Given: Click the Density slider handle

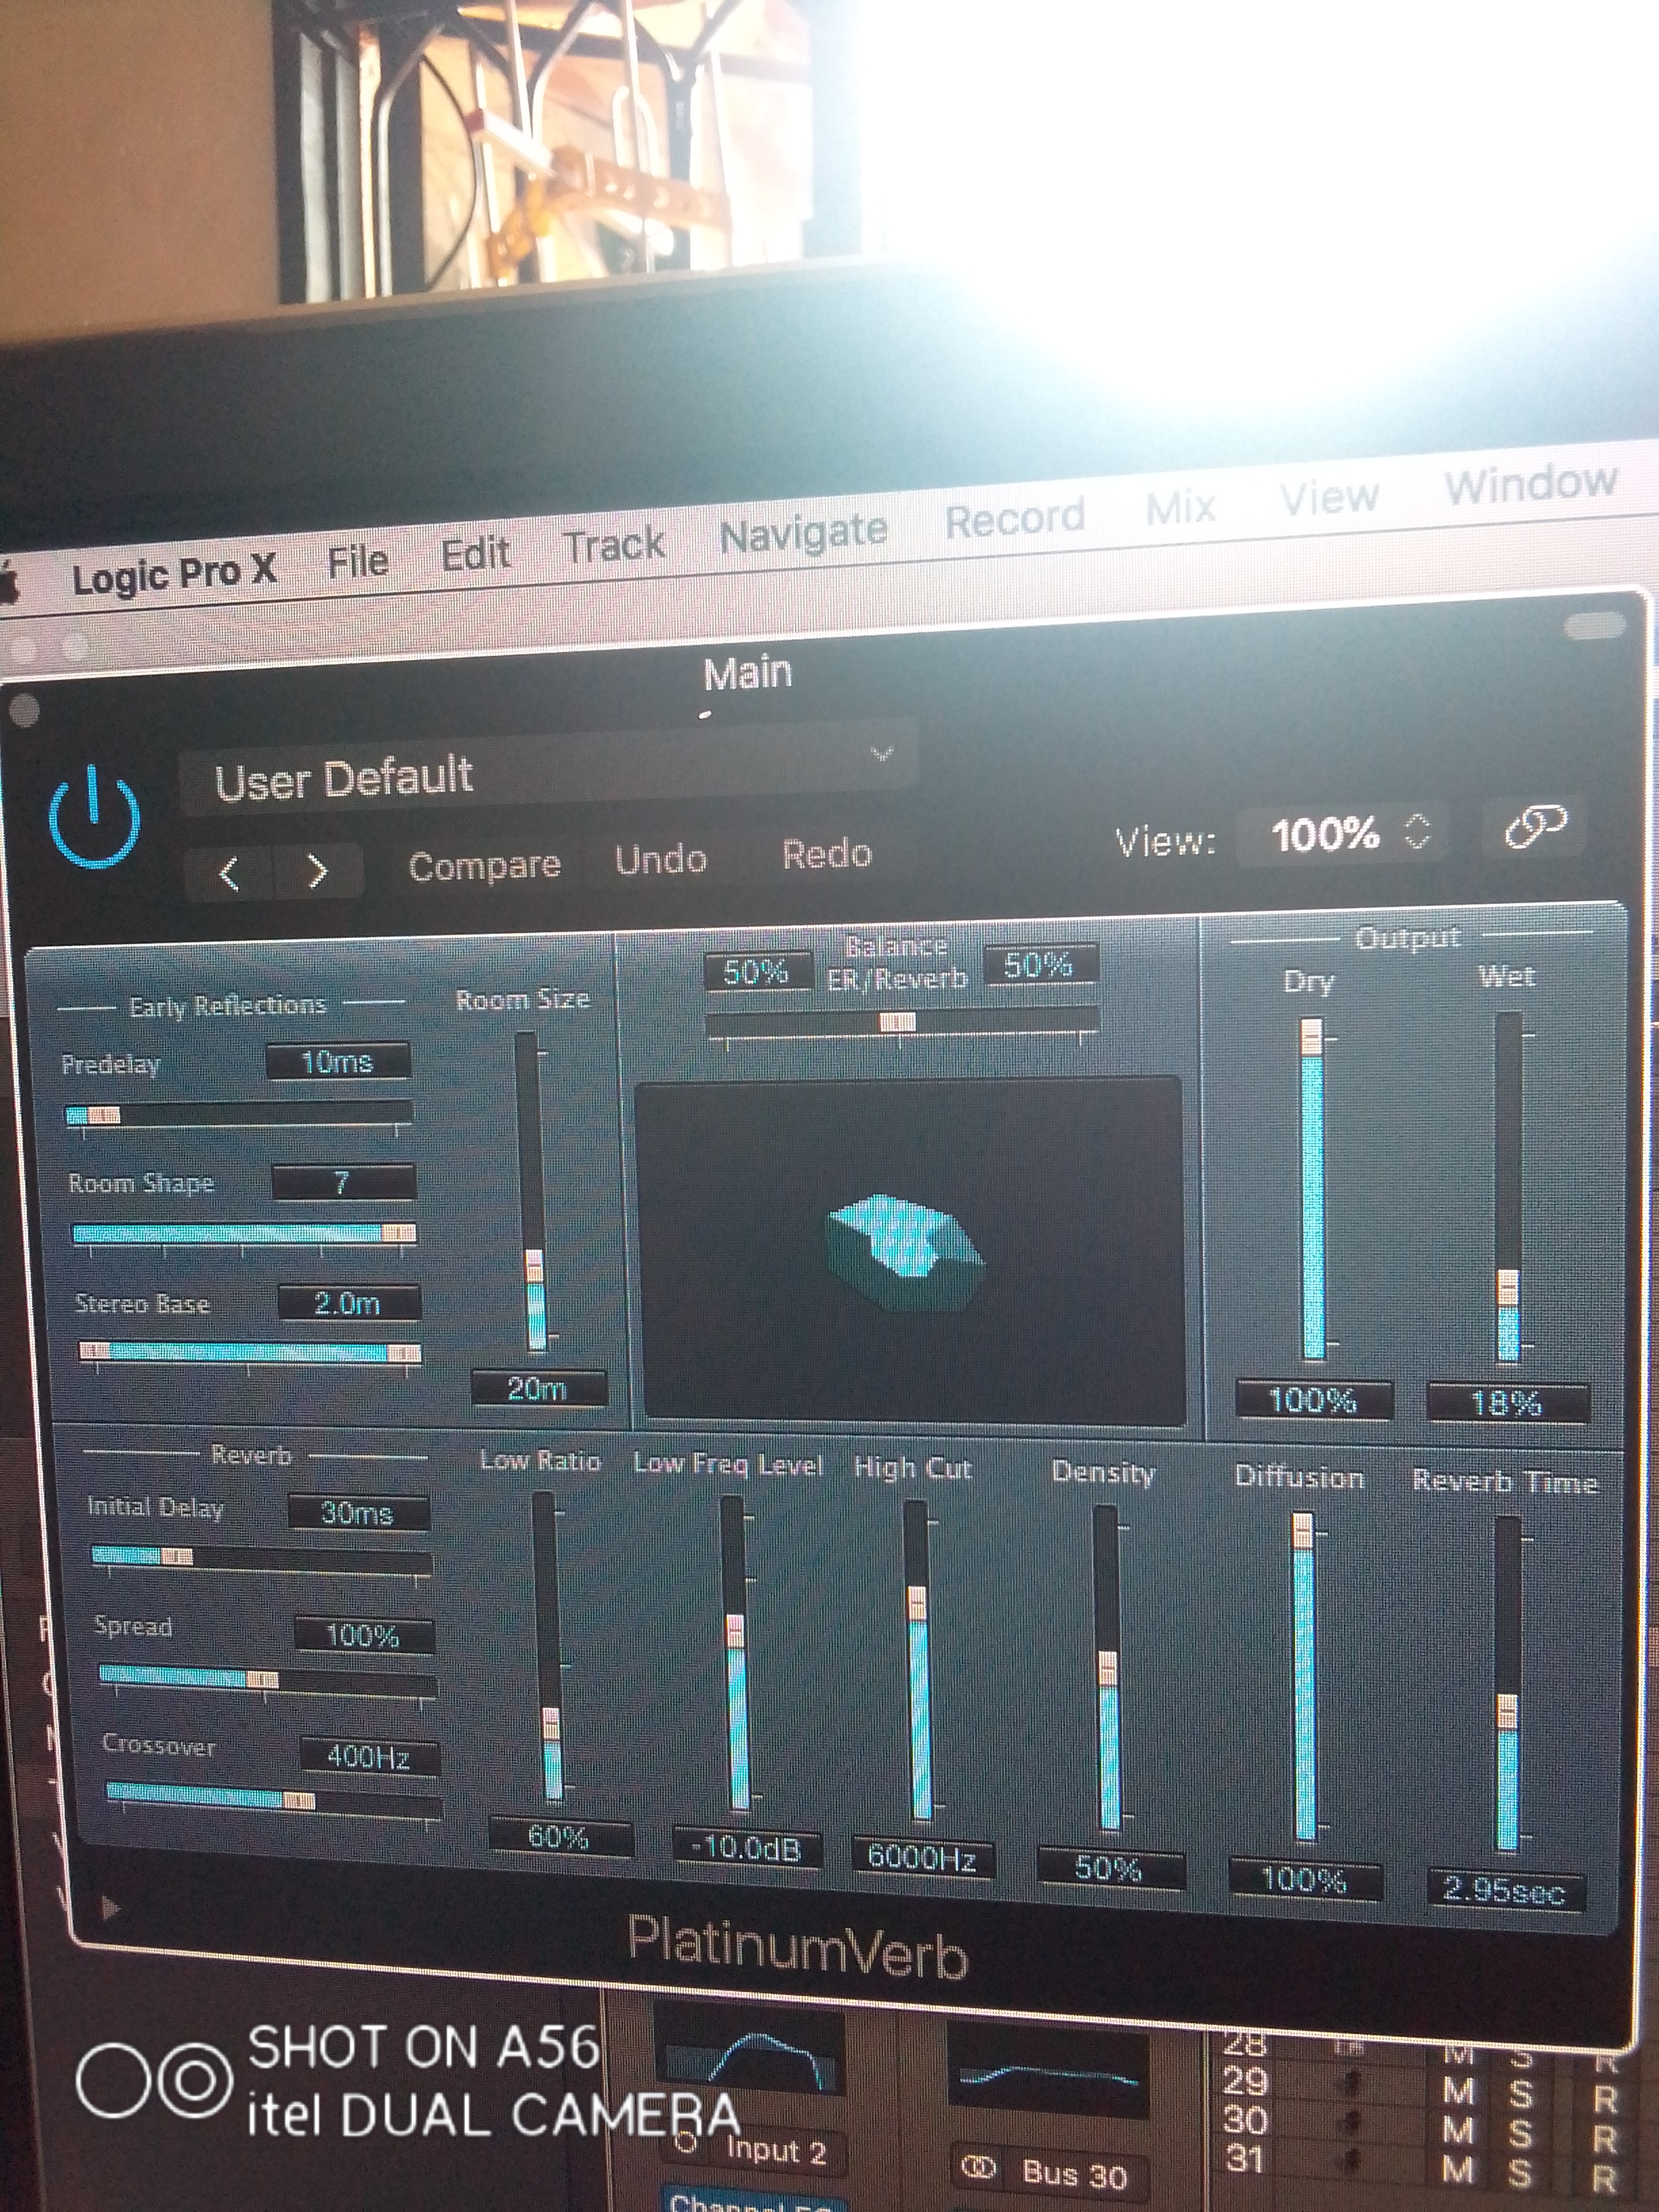Looking at the screenshot, I should [1107, 1668].
